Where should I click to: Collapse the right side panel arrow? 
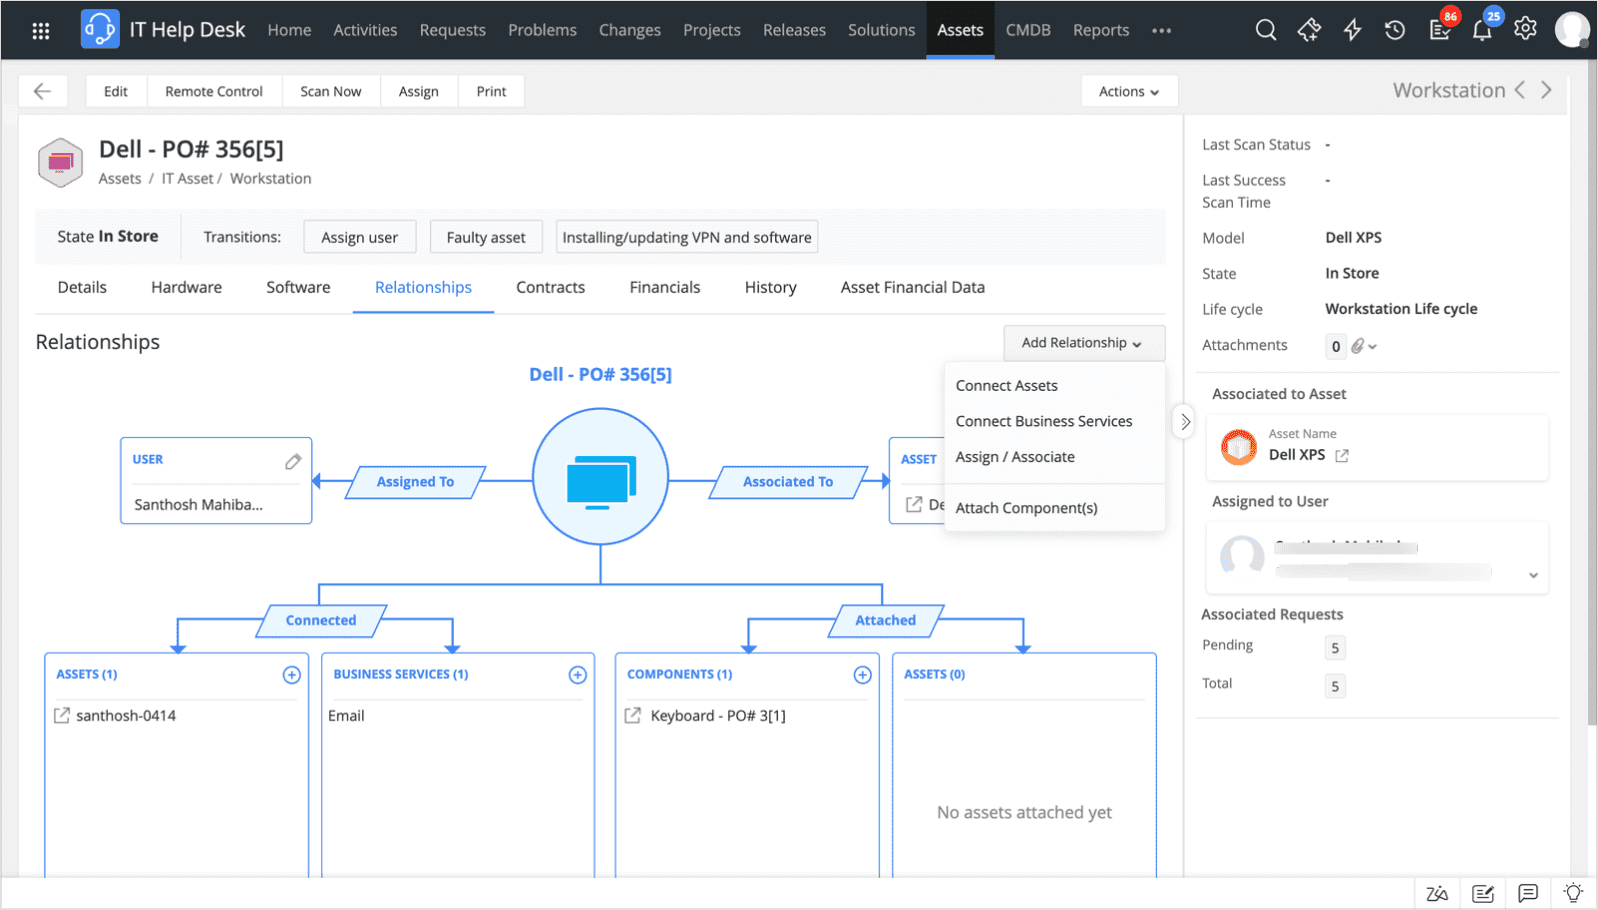pos(1185,422)
